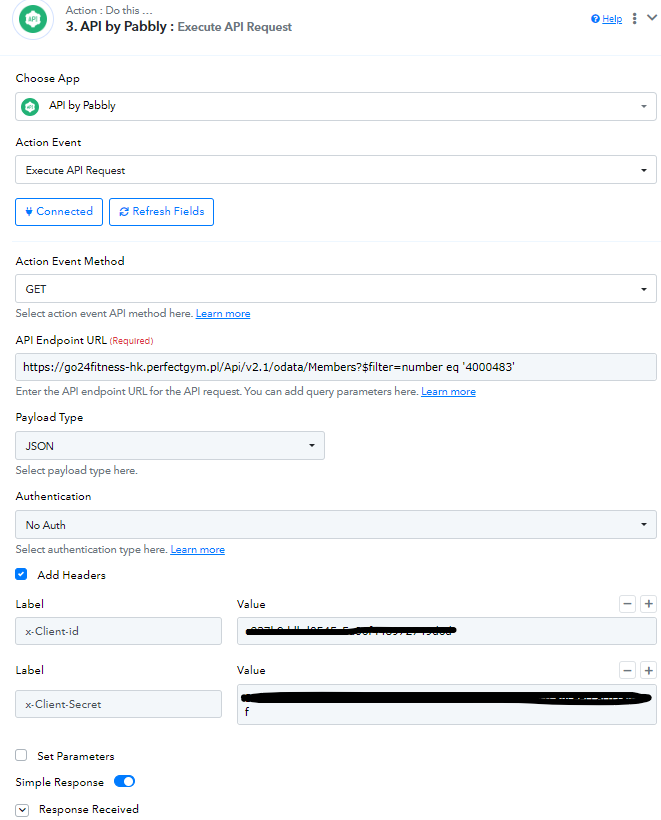The width and height of the screenshot is (661, 820).
Task: Click the step title "API by Pabbly : Execute API Request"
Action: point(178,27)
